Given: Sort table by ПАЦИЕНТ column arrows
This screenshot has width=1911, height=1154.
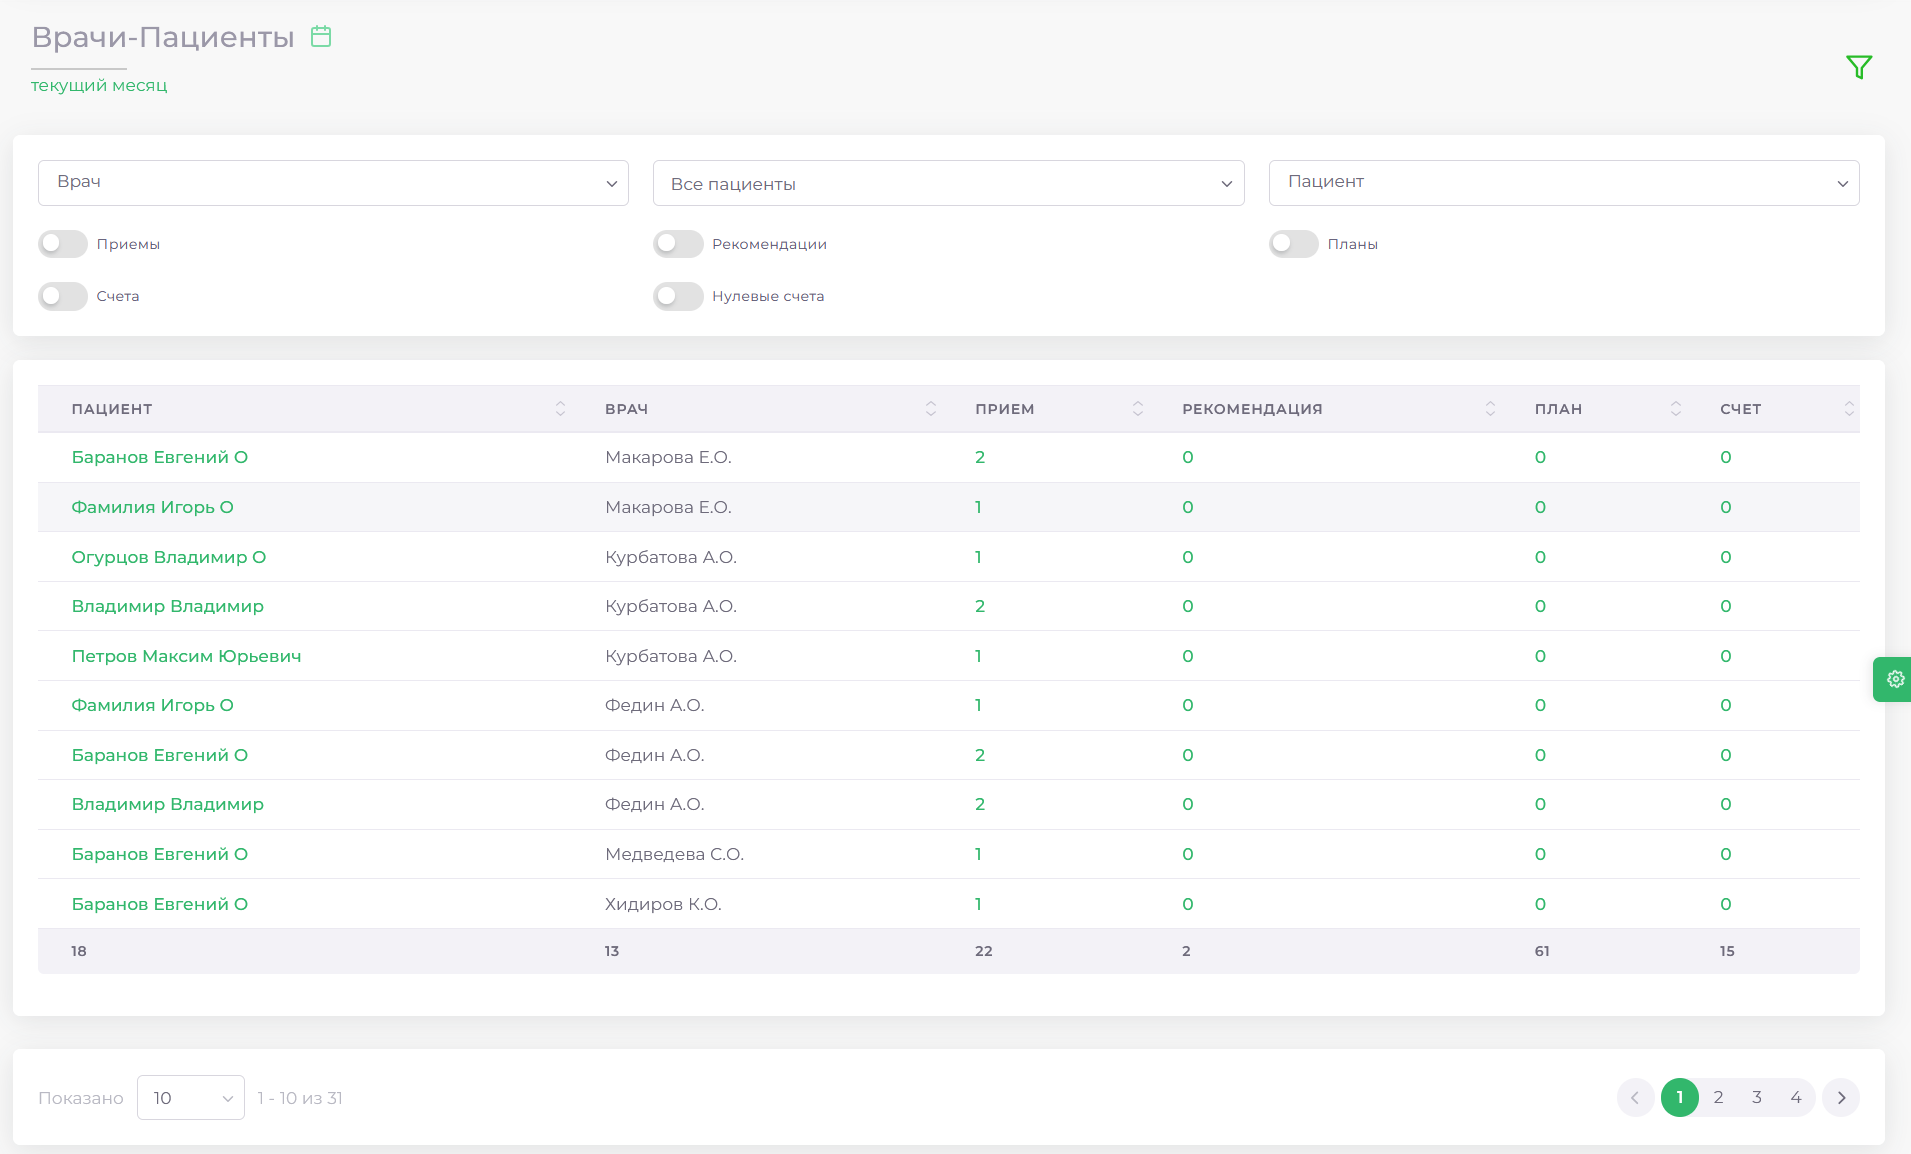Looking at the screenshot, I should 560,409.
